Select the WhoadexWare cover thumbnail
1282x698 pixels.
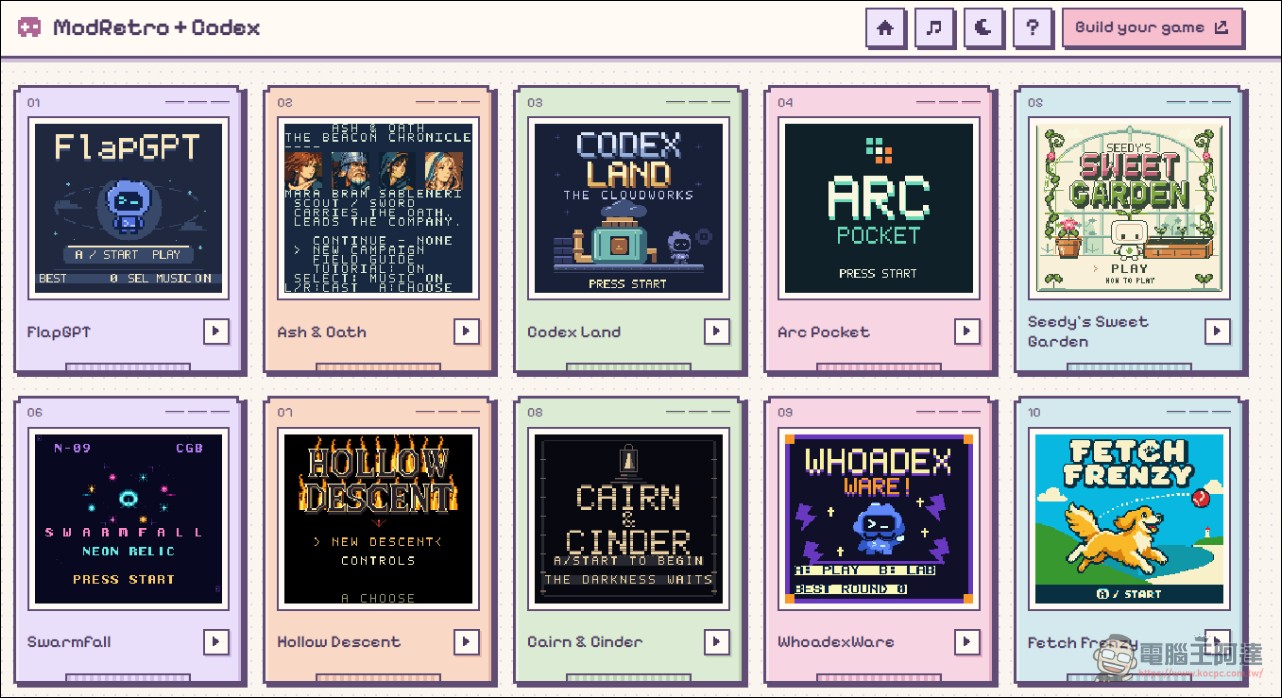878,518
